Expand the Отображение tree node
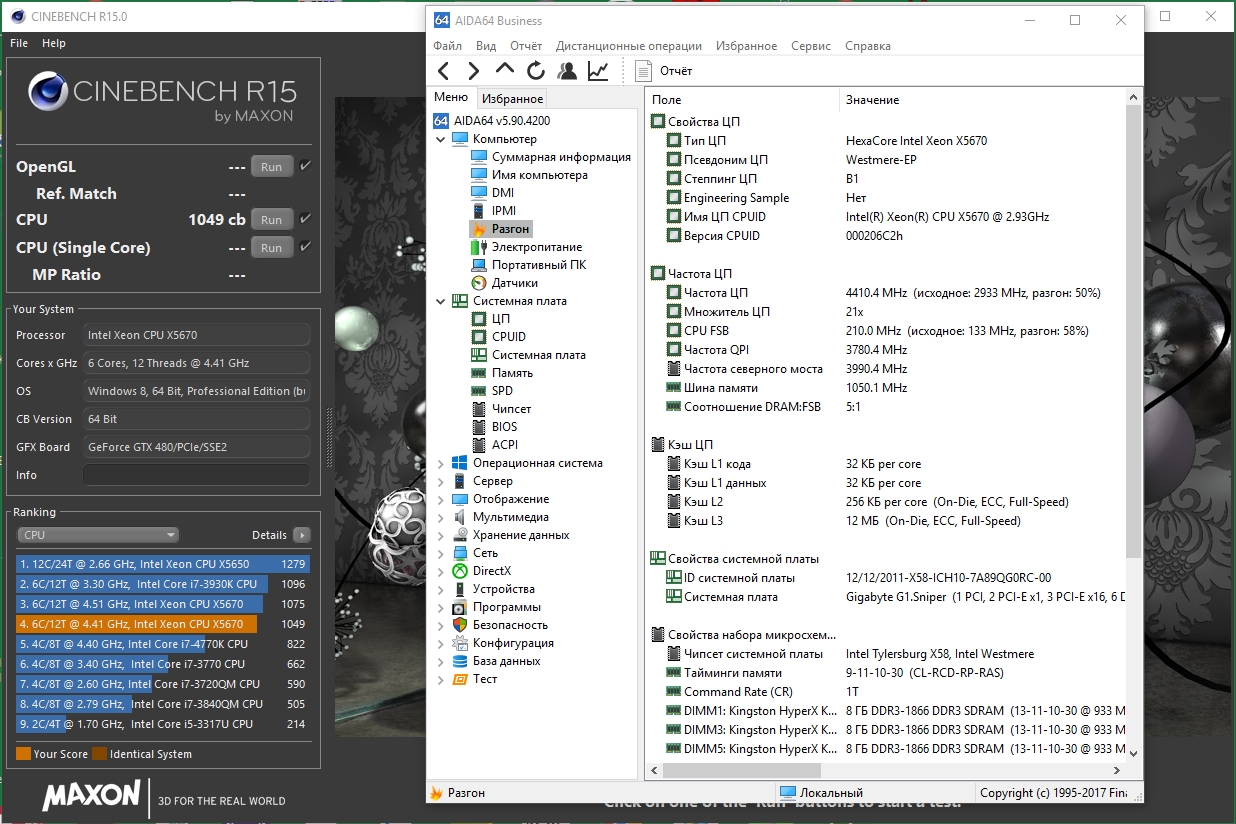Viewport: 1236px width, 824px height. pos(441,499)
